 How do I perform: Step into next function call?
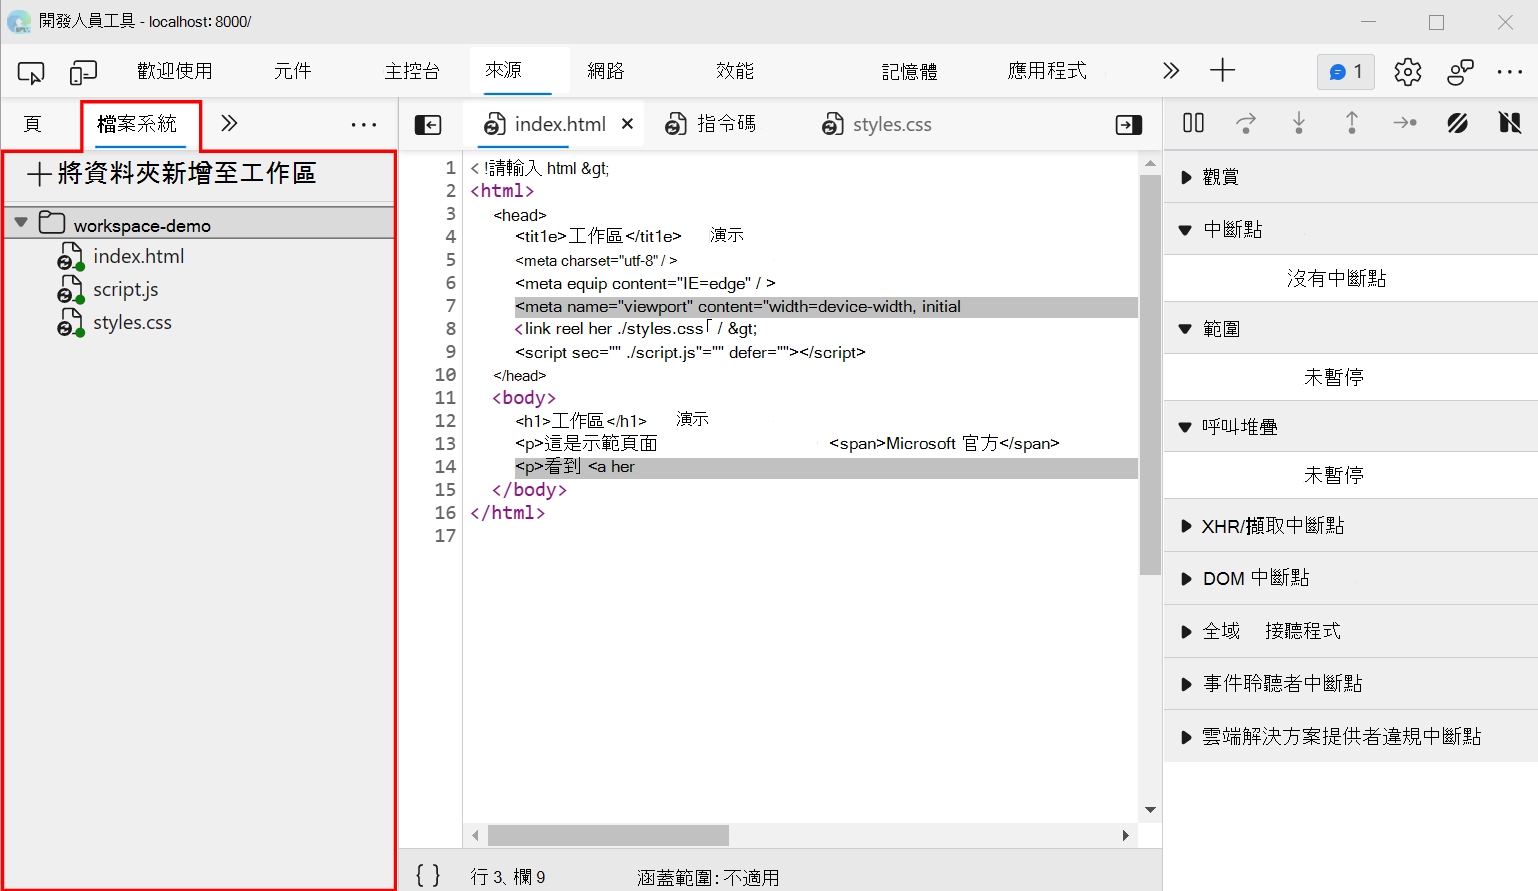[1299, 123]
